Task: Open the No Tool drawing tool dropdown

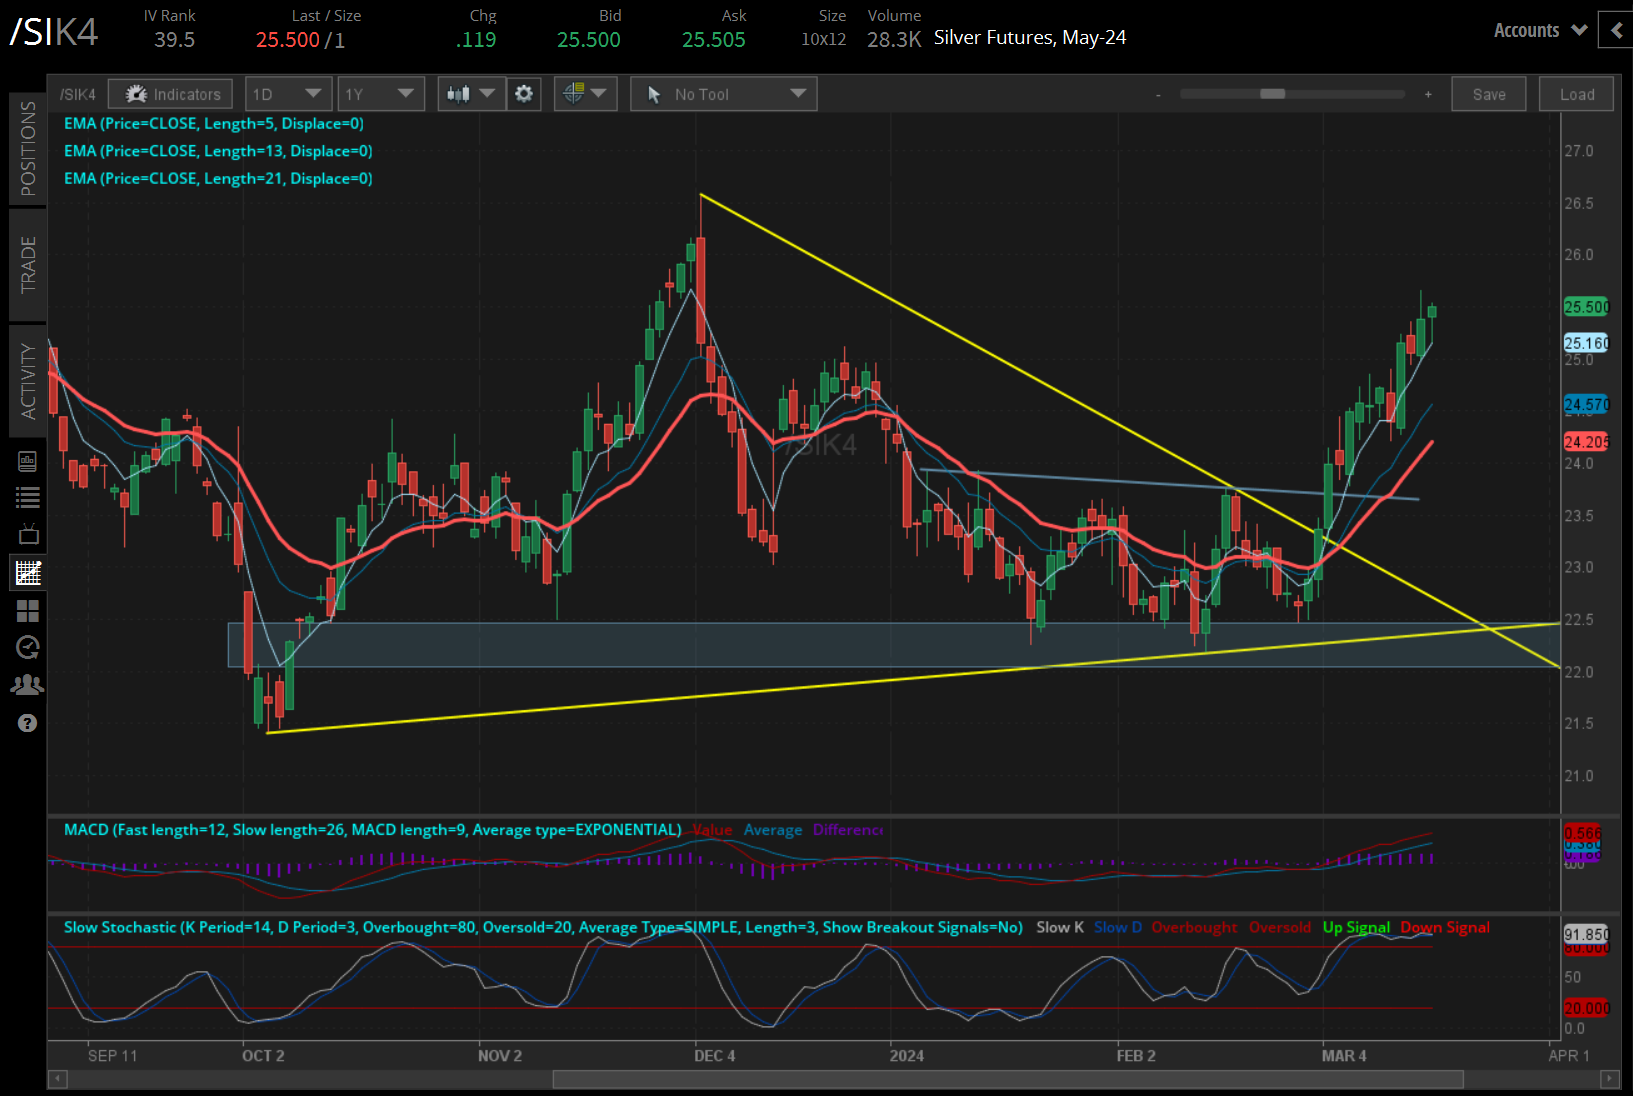Action: click(724, 94)
